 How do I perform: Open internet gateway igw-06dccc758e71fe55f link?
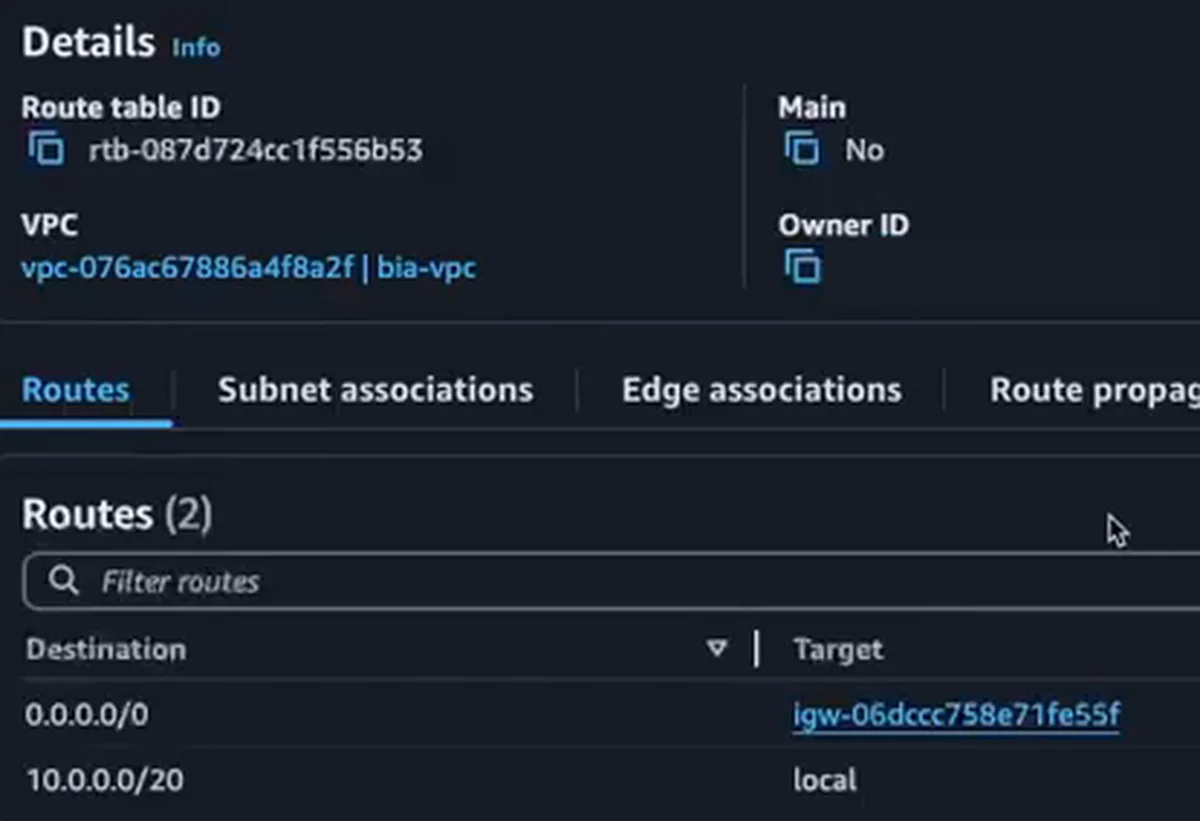[956, 715]
